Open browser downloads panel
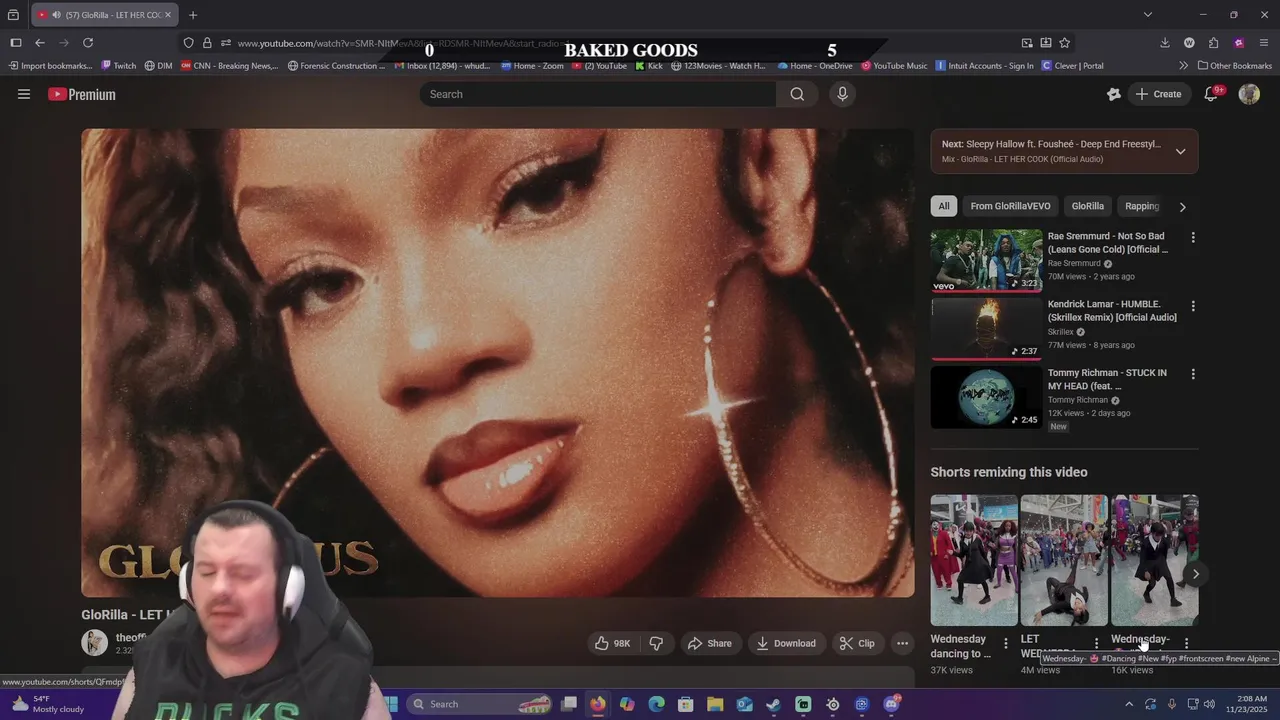Viewport: 1280px width, 720px height. (x=1165, y=43)
